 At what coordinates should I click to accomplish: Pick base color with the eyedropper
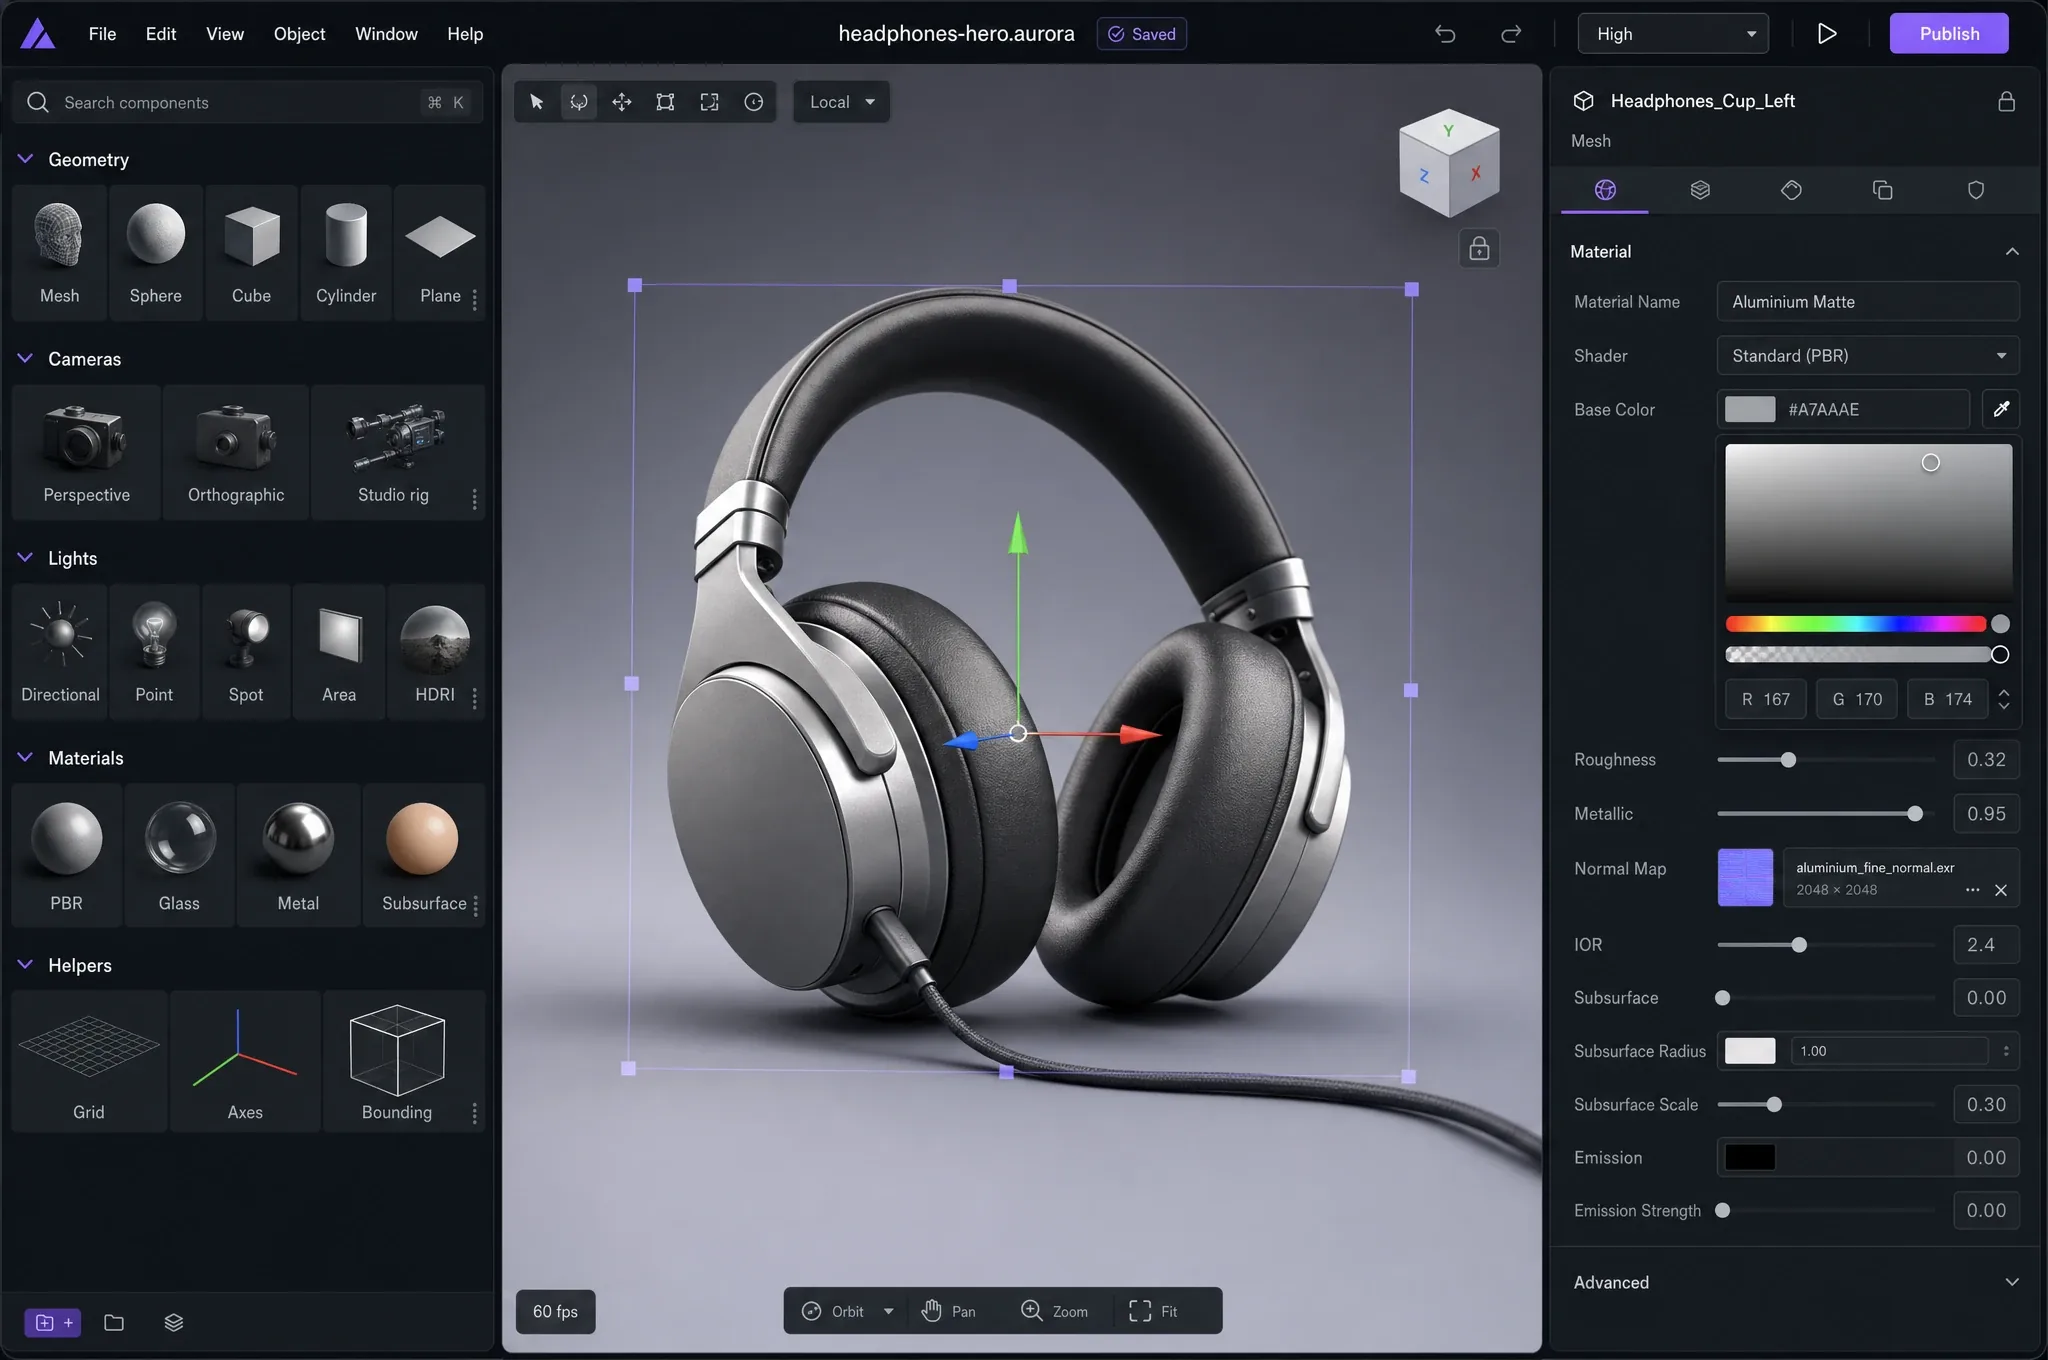[x=2001, y=409]
